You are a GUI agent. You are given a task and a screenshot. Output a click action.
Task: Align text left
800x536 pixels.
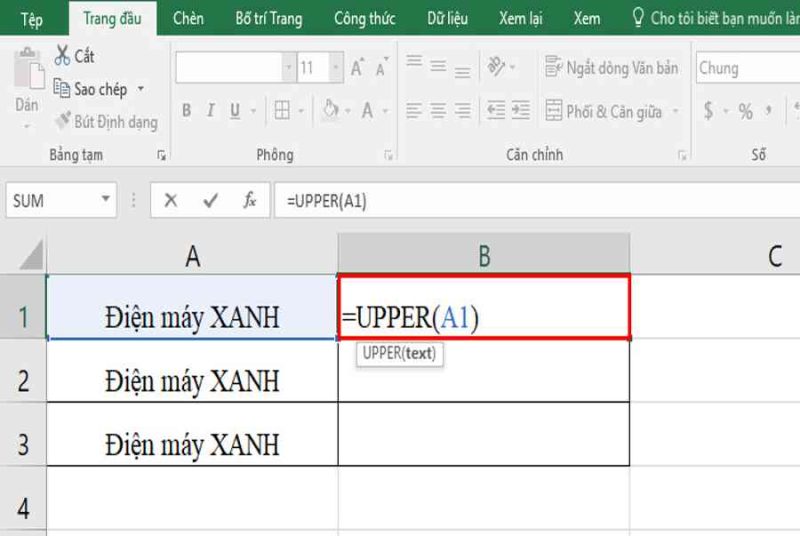414,111
